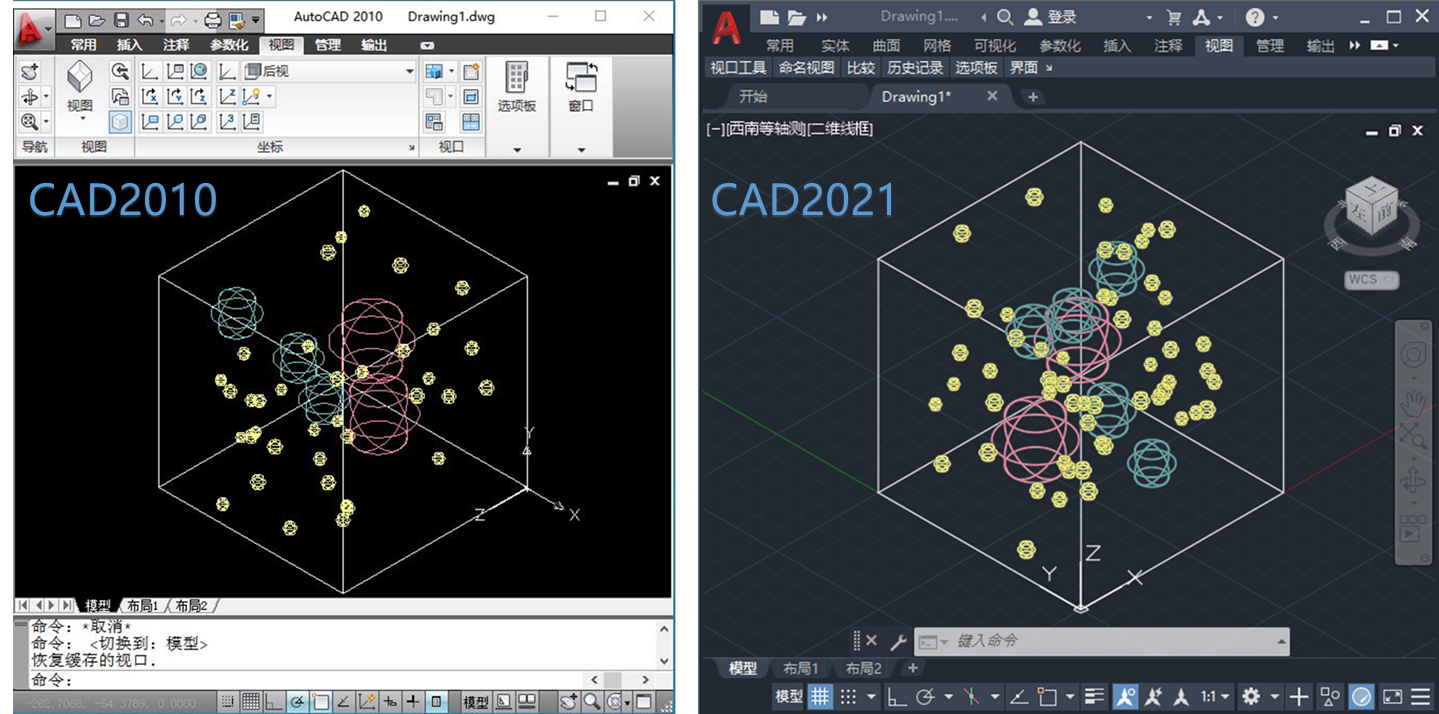This screenshot has width=1439, height=714.
Task: Toggle ortho mode in AutoCAD 2021 status bar
Action: [x=896, y=696]
